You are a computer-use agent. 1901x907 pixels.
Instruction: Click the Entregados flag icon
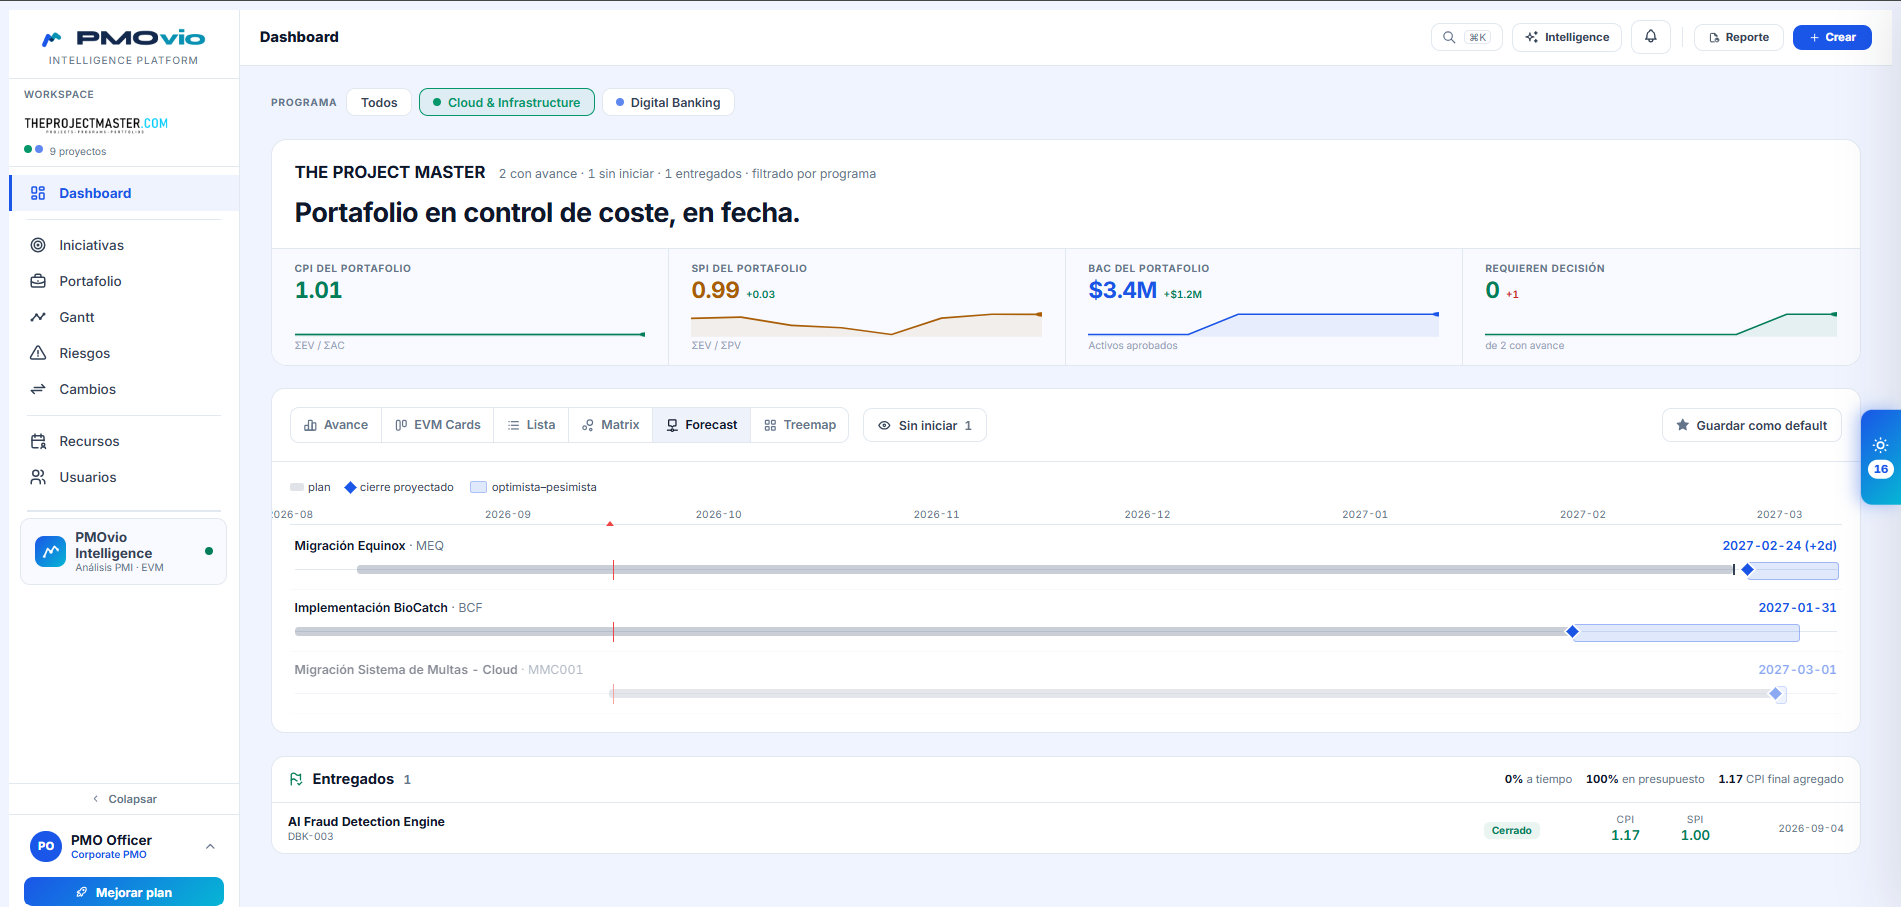296,779
